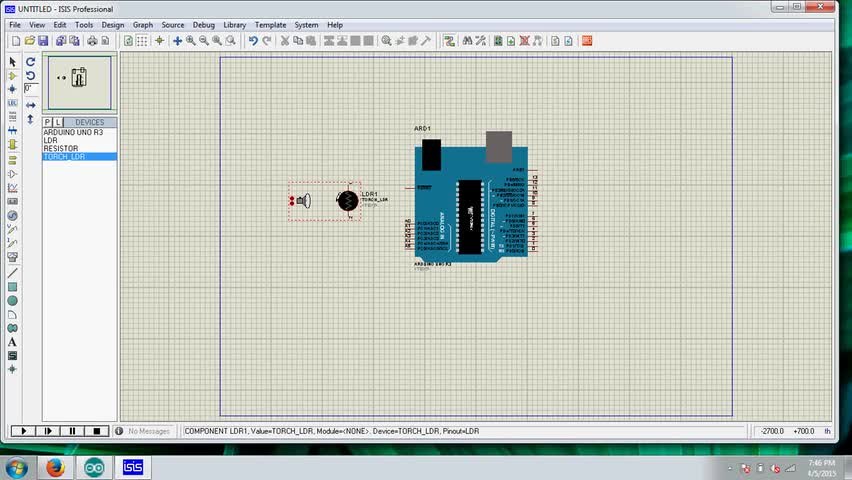
Task: Select the Virtual Instruments Mode tool
Action: [x=12, y=257]
